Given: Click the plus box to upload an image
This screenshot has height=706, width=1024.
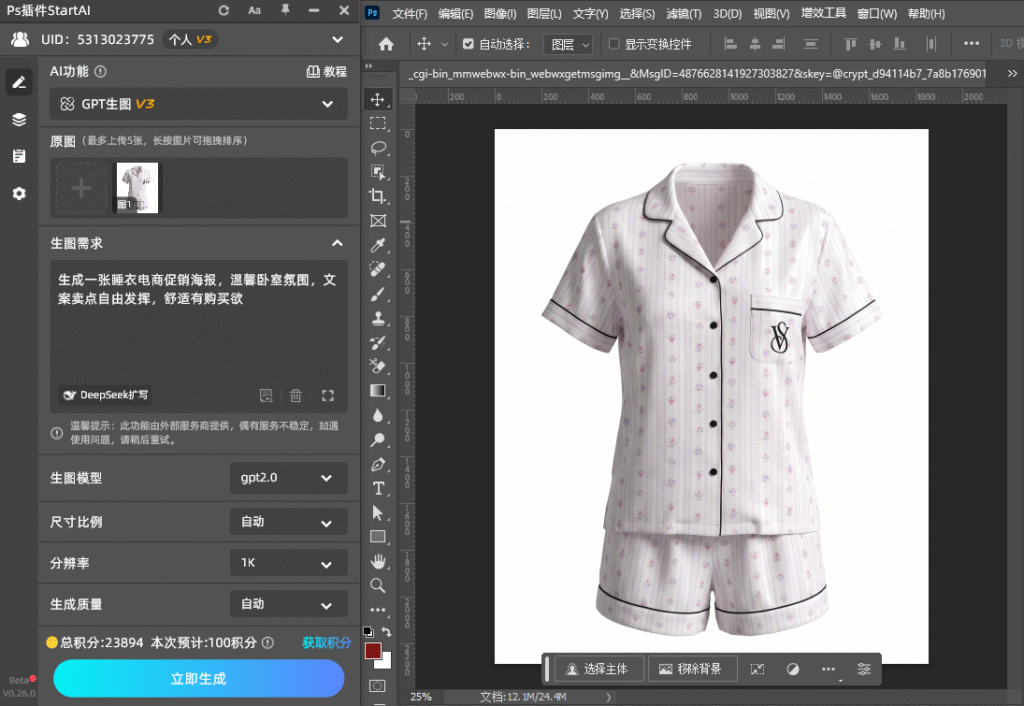Looking at the screenshot, I should [x=81, y=188].
